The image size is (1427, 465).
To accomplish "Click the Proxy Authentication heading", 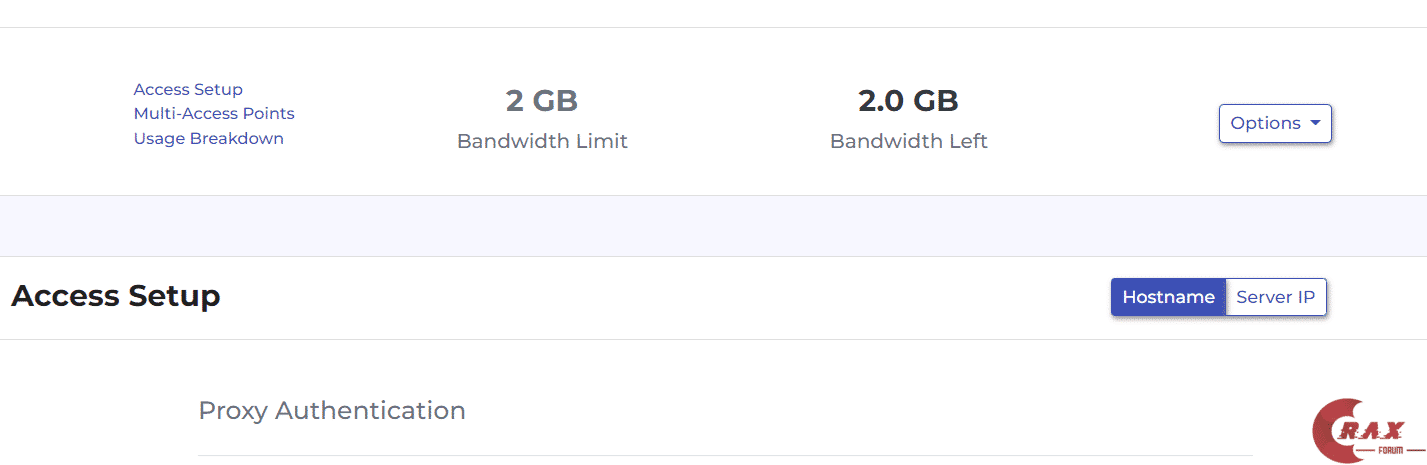I will pyautogui.click(x=332, y=411).
